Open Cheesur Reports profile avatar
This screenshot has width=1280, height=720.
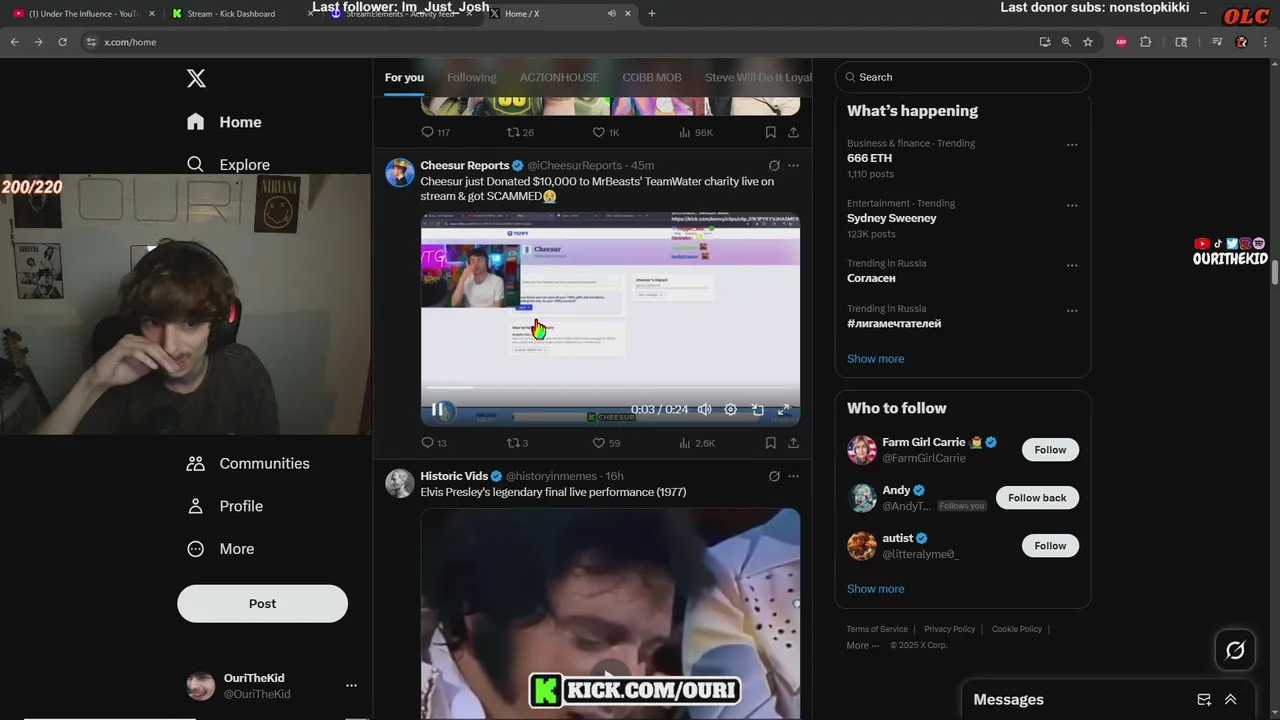pyautogui.click(x=400, y=172)
